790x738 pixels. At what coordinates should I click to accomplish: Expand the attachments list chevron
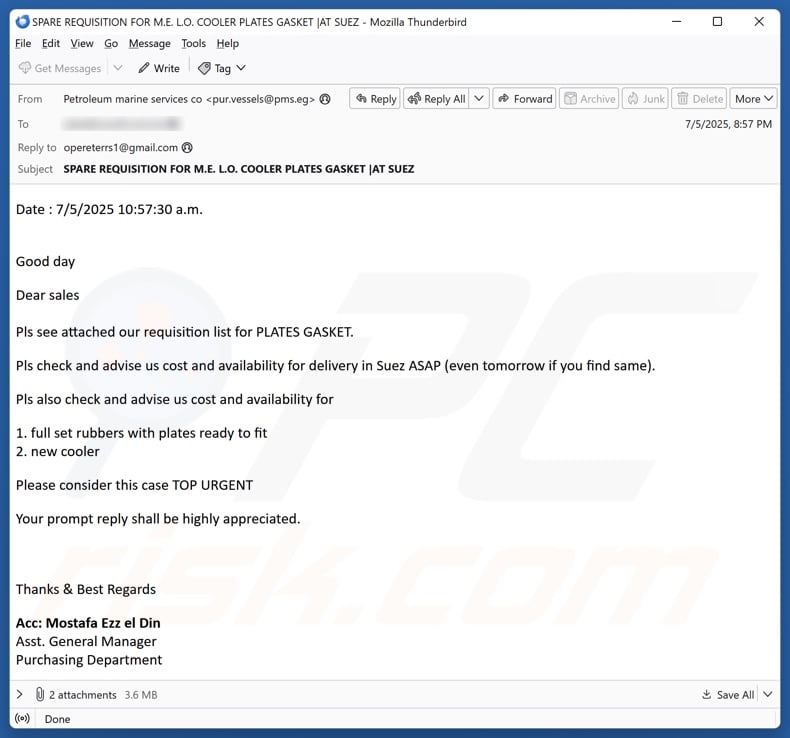(20, 694)
